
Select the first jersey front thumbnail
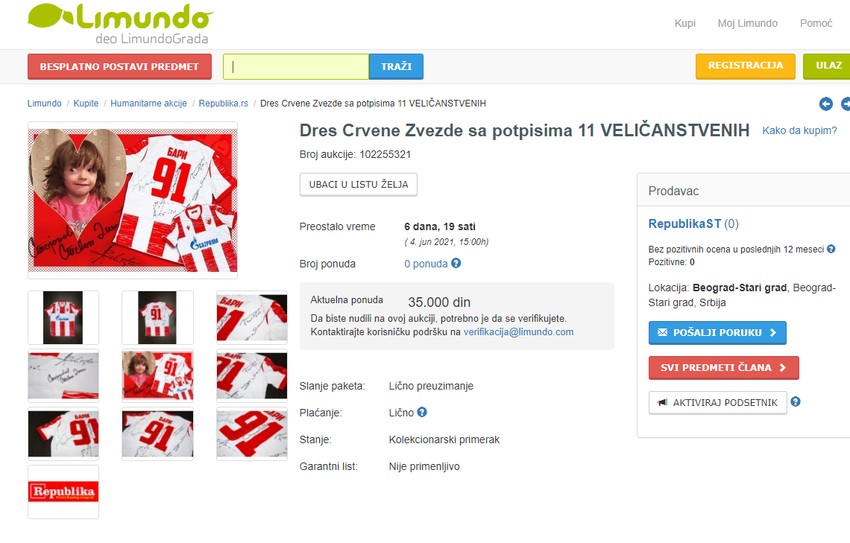point(63,318)
